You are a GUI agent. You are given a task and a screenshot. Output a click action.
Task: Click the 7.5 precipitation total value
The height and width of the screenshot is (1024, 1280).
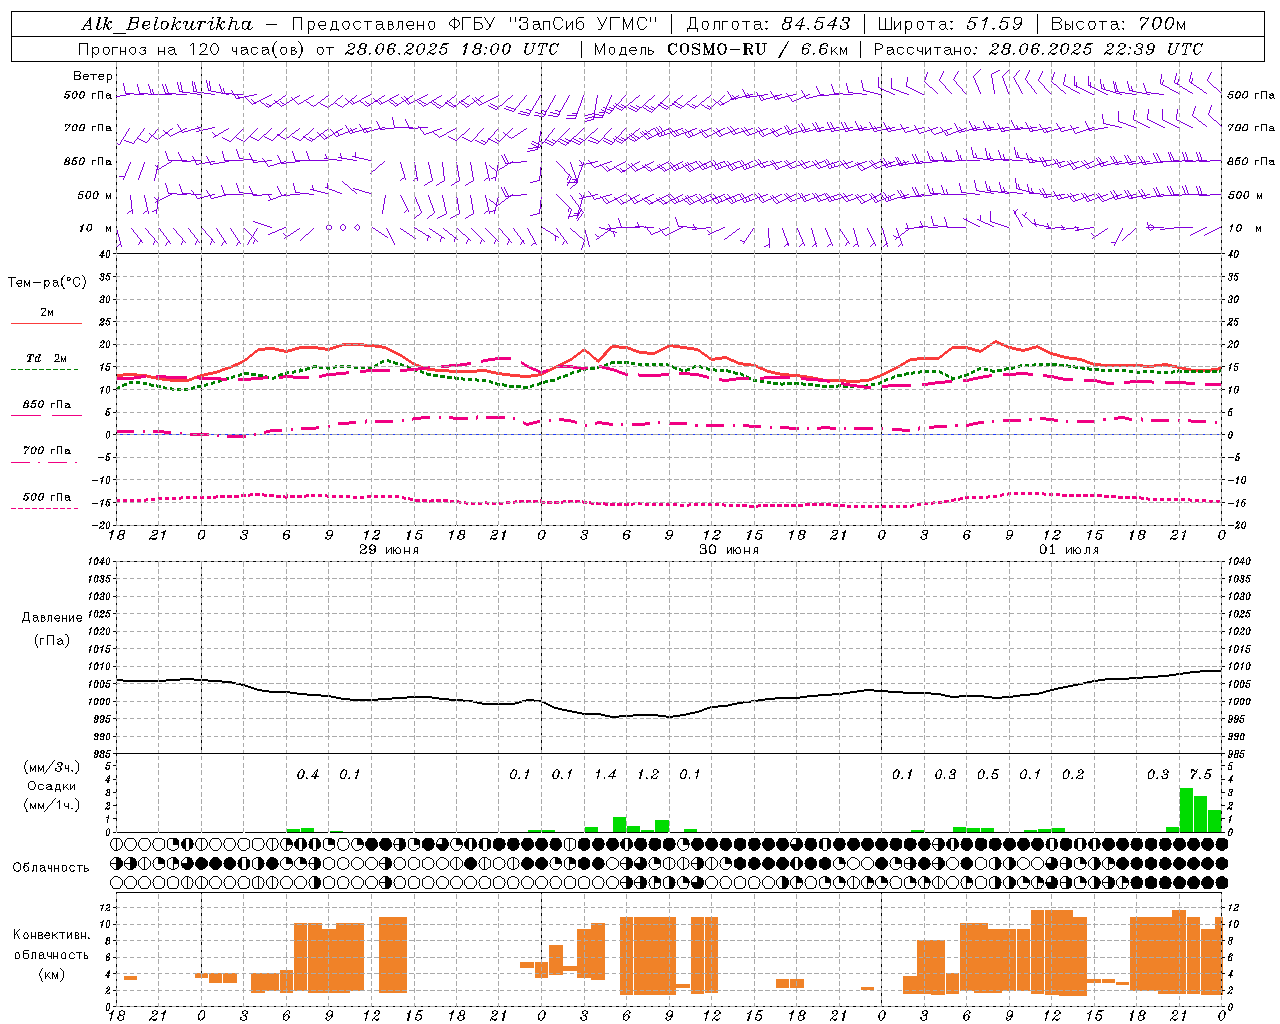tap(1200, 774)
